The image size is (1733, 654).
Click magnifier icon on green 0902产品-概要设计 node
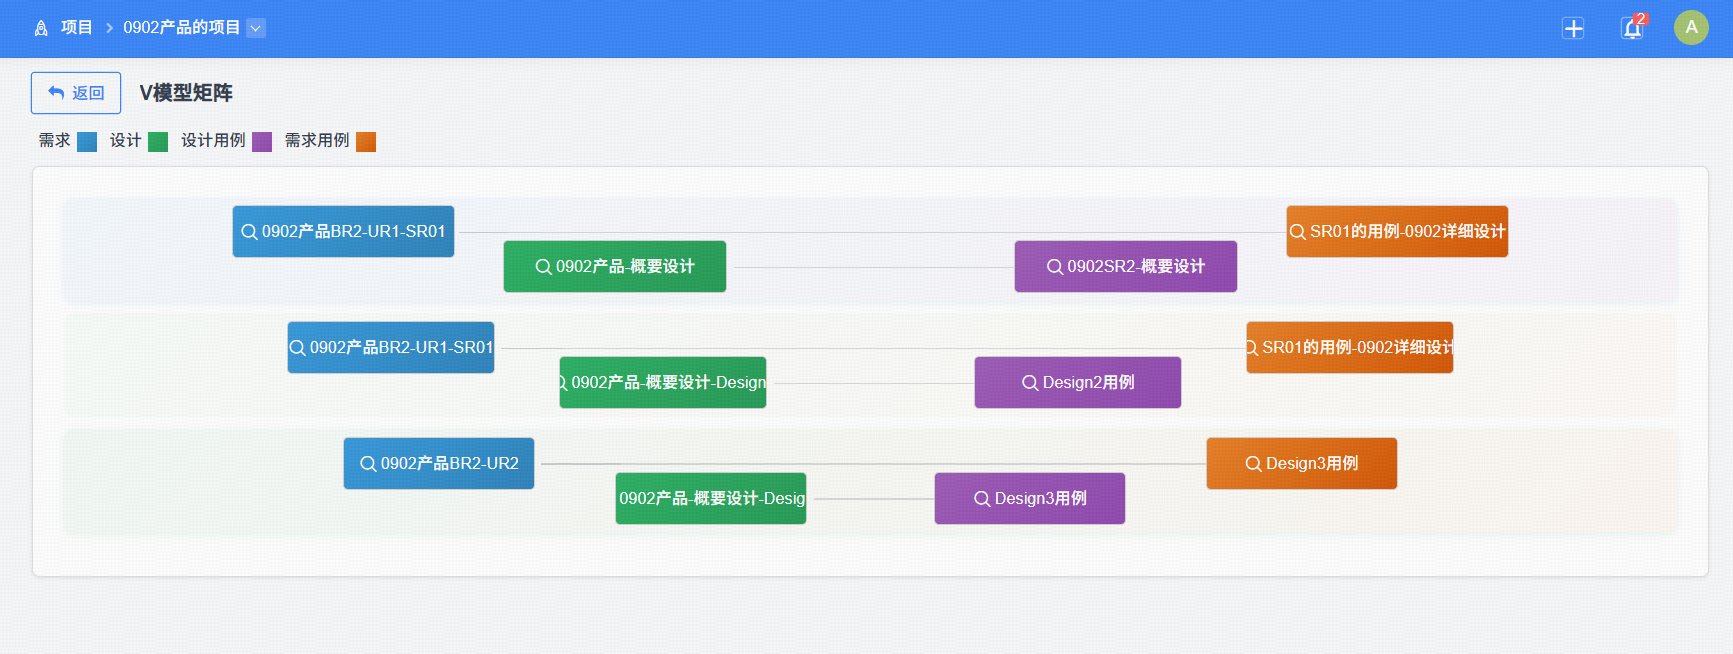tap(543, 267)
